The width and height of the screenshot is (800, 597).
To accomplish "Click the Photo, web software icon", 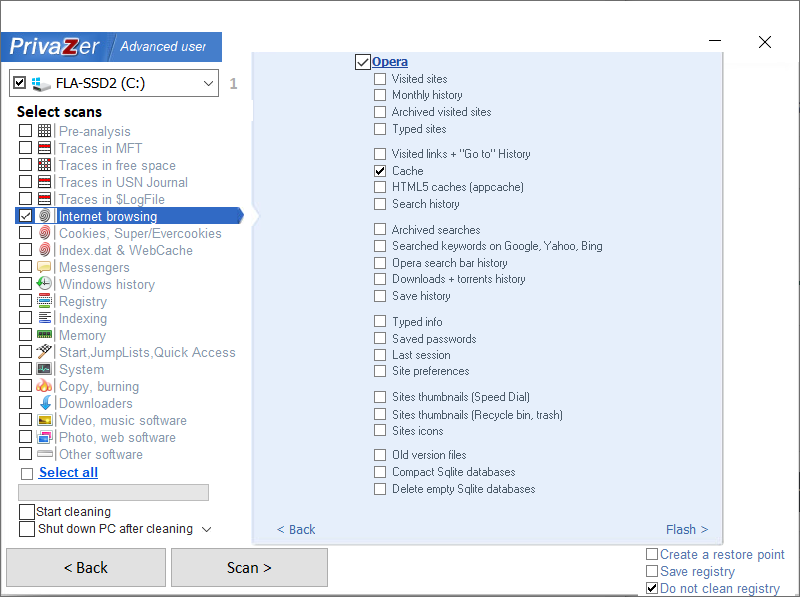I will click(44, 437).
